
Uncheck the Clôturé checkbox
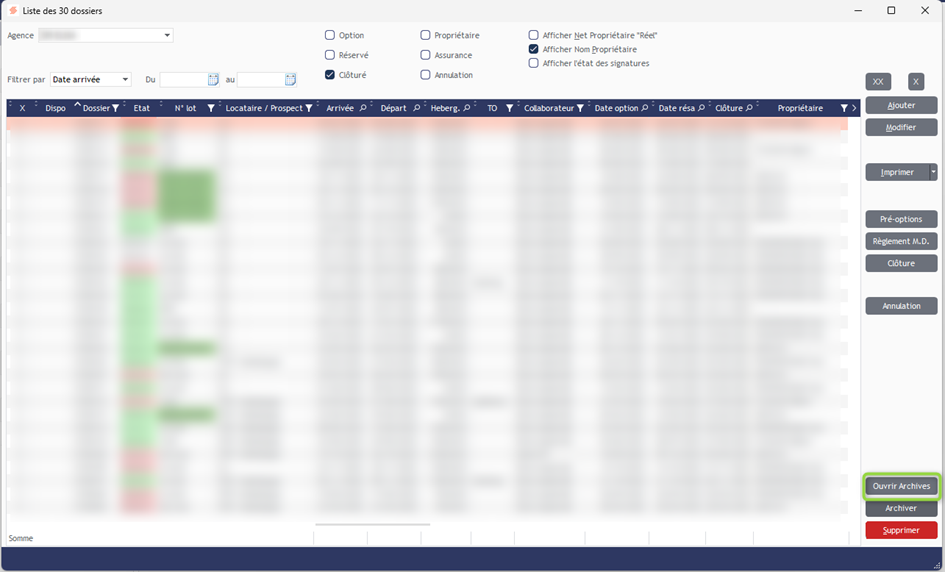(330, 75)
